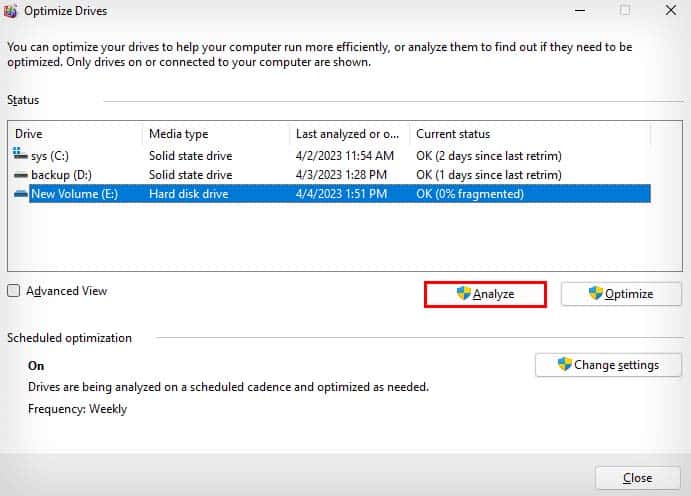Select the backup (D:) drive row
The height and width of the screenshot is (496, 691).
pyautogui.click(x=331, y=175)
